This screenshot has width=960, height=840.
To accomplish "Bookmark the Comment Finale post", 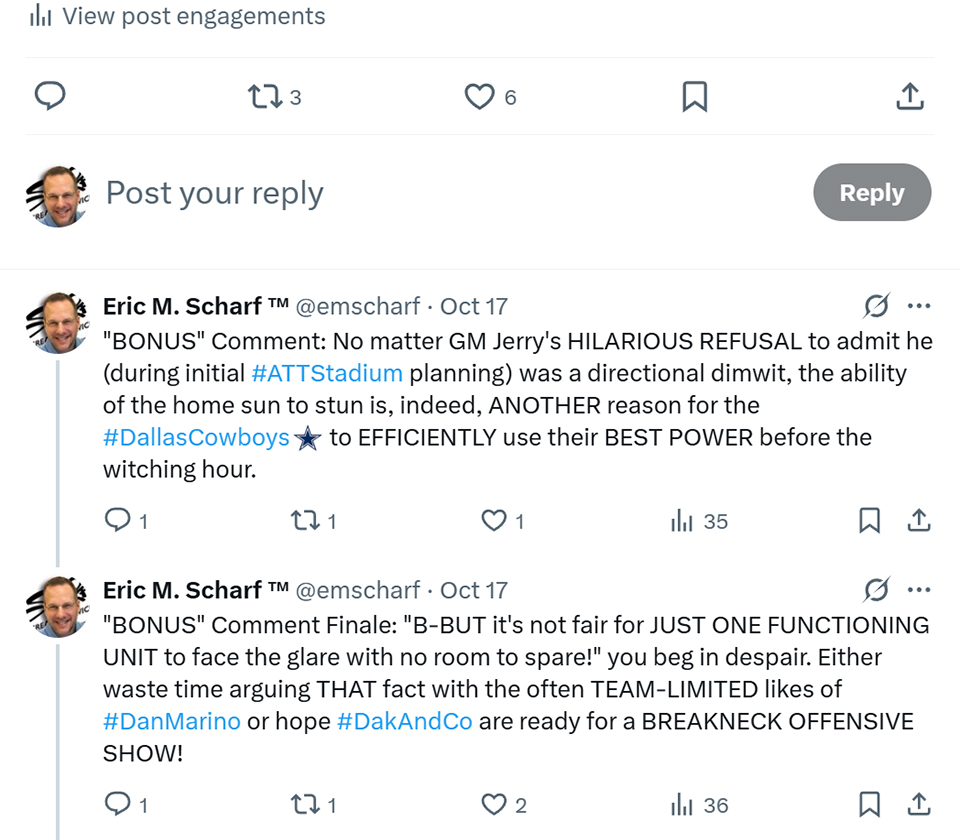I will pos(870,805).
